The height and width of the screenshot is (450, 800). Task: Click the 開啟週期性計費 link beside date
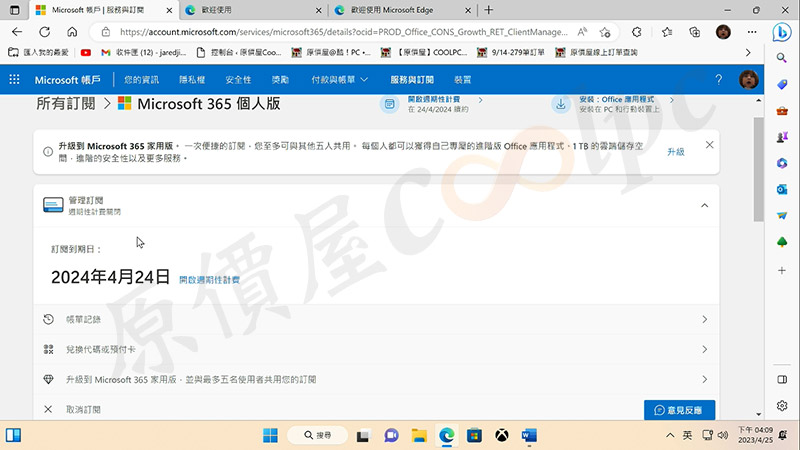(209, 280)
